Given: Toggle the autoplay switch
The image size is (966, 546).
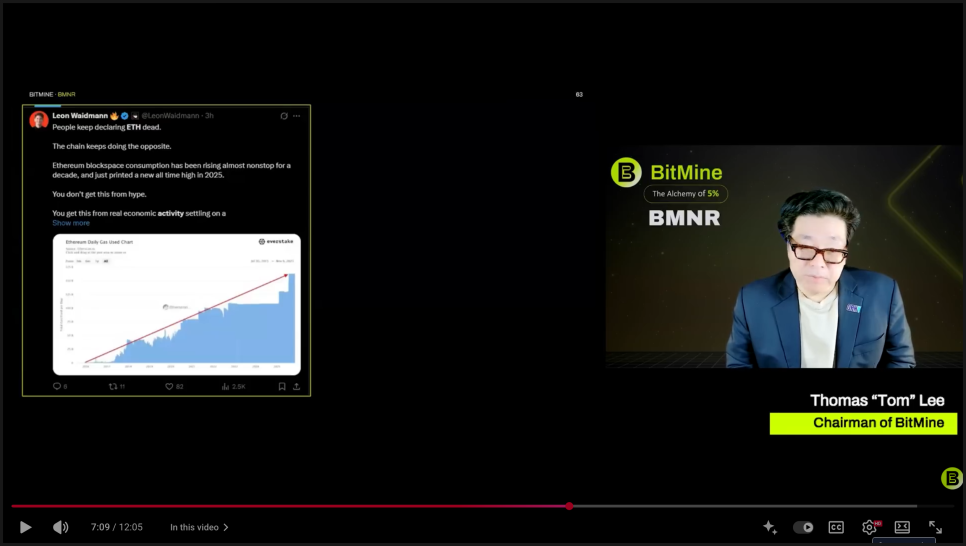Looking at the screenshot, I should [803, 527].
